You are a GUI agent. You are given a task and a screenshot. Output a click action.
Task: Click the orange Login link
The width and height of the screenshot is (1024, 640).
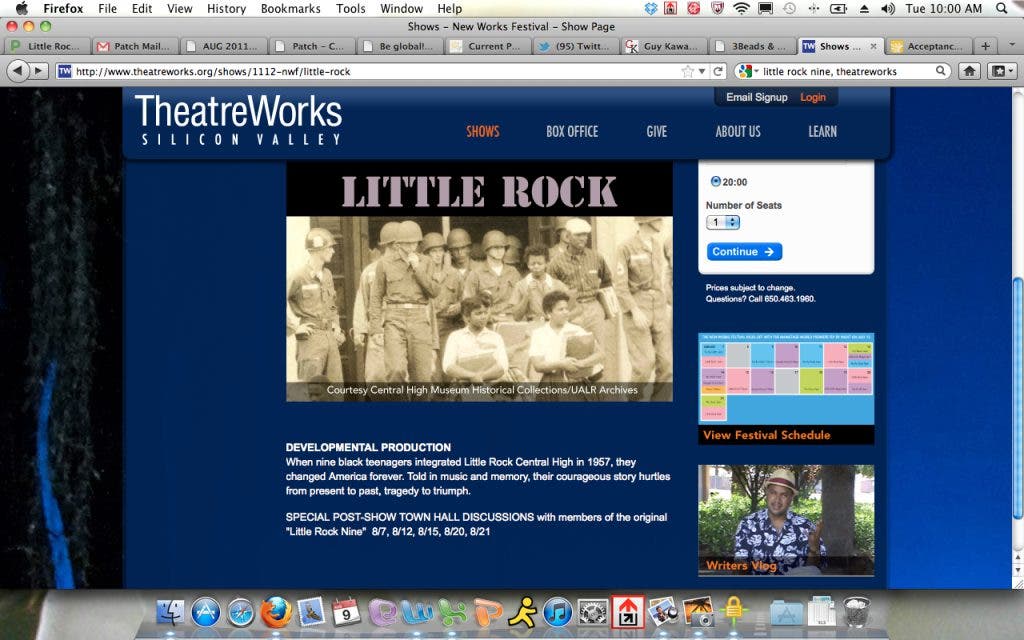coord(813,97)
